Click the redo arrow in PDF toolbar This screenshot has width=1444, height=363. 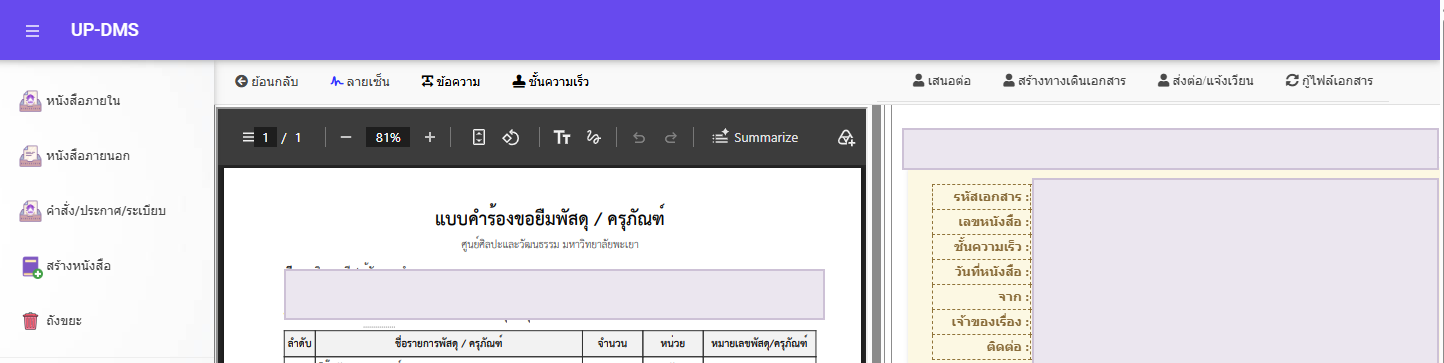[x=671, y=137]
